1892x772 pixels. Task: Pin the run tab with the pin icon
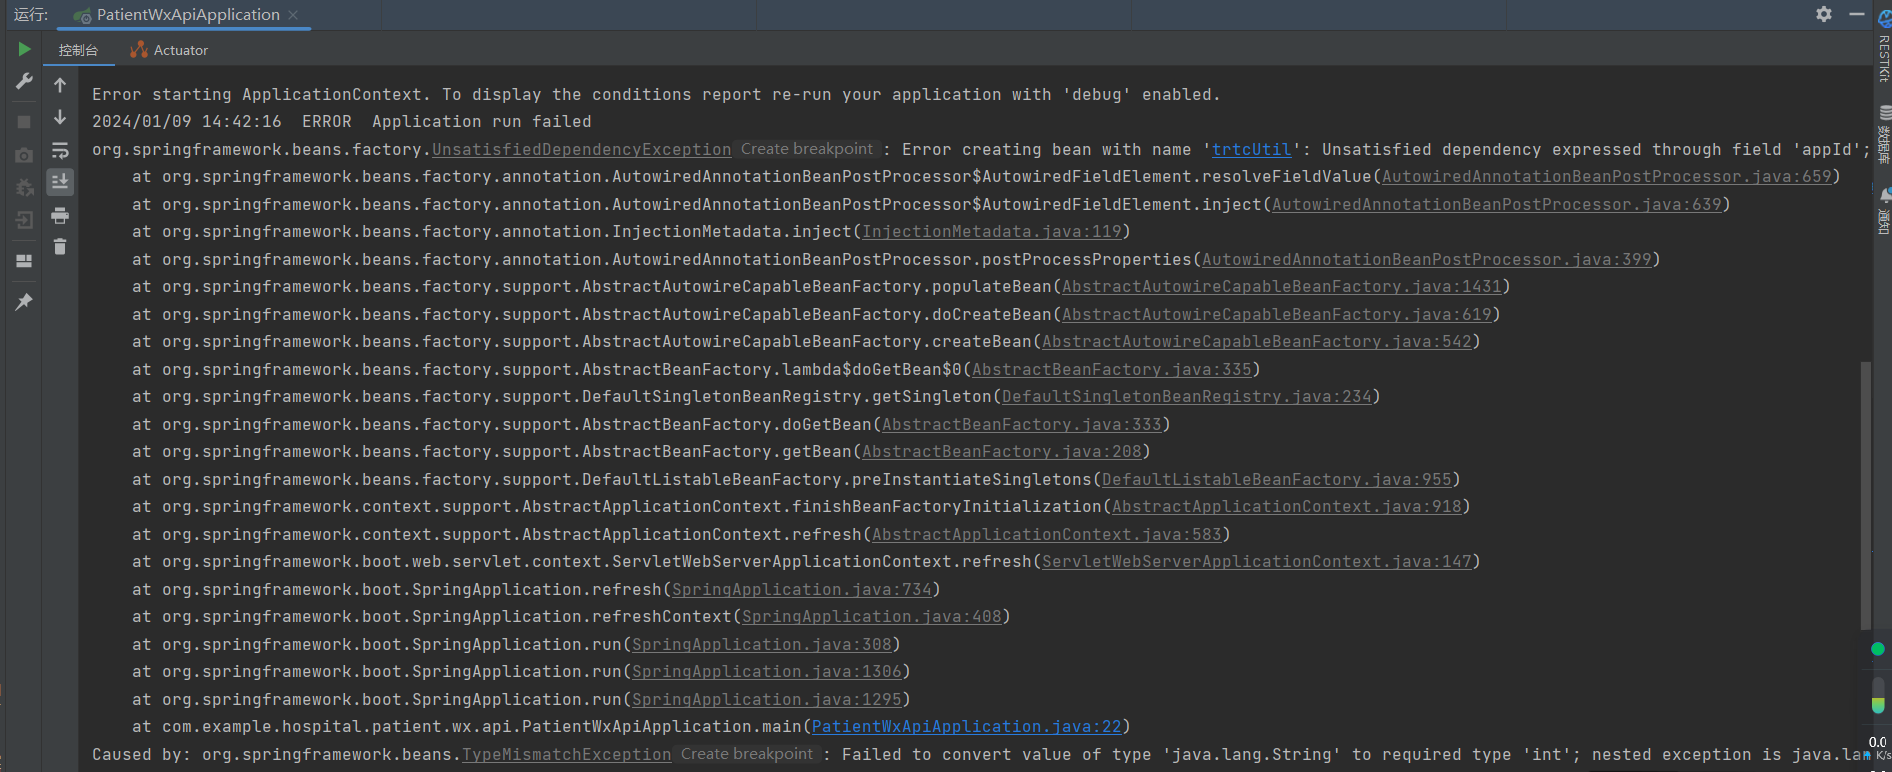click(24, 301)
